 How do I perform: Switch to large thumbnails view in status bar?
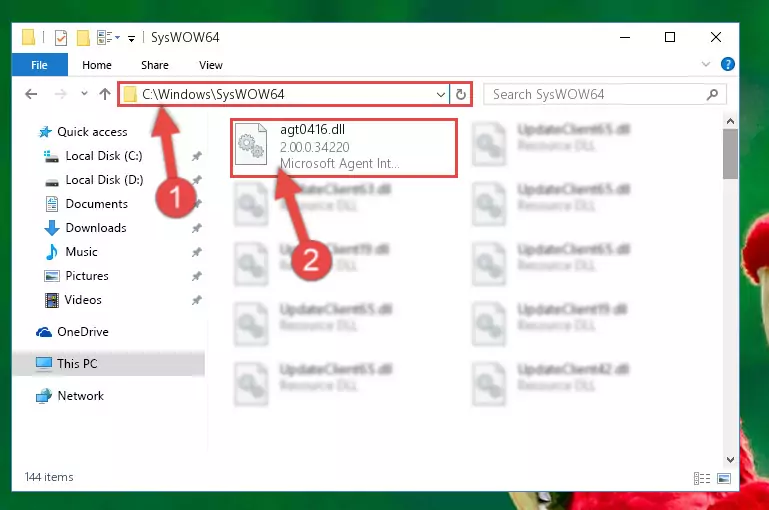724,478
